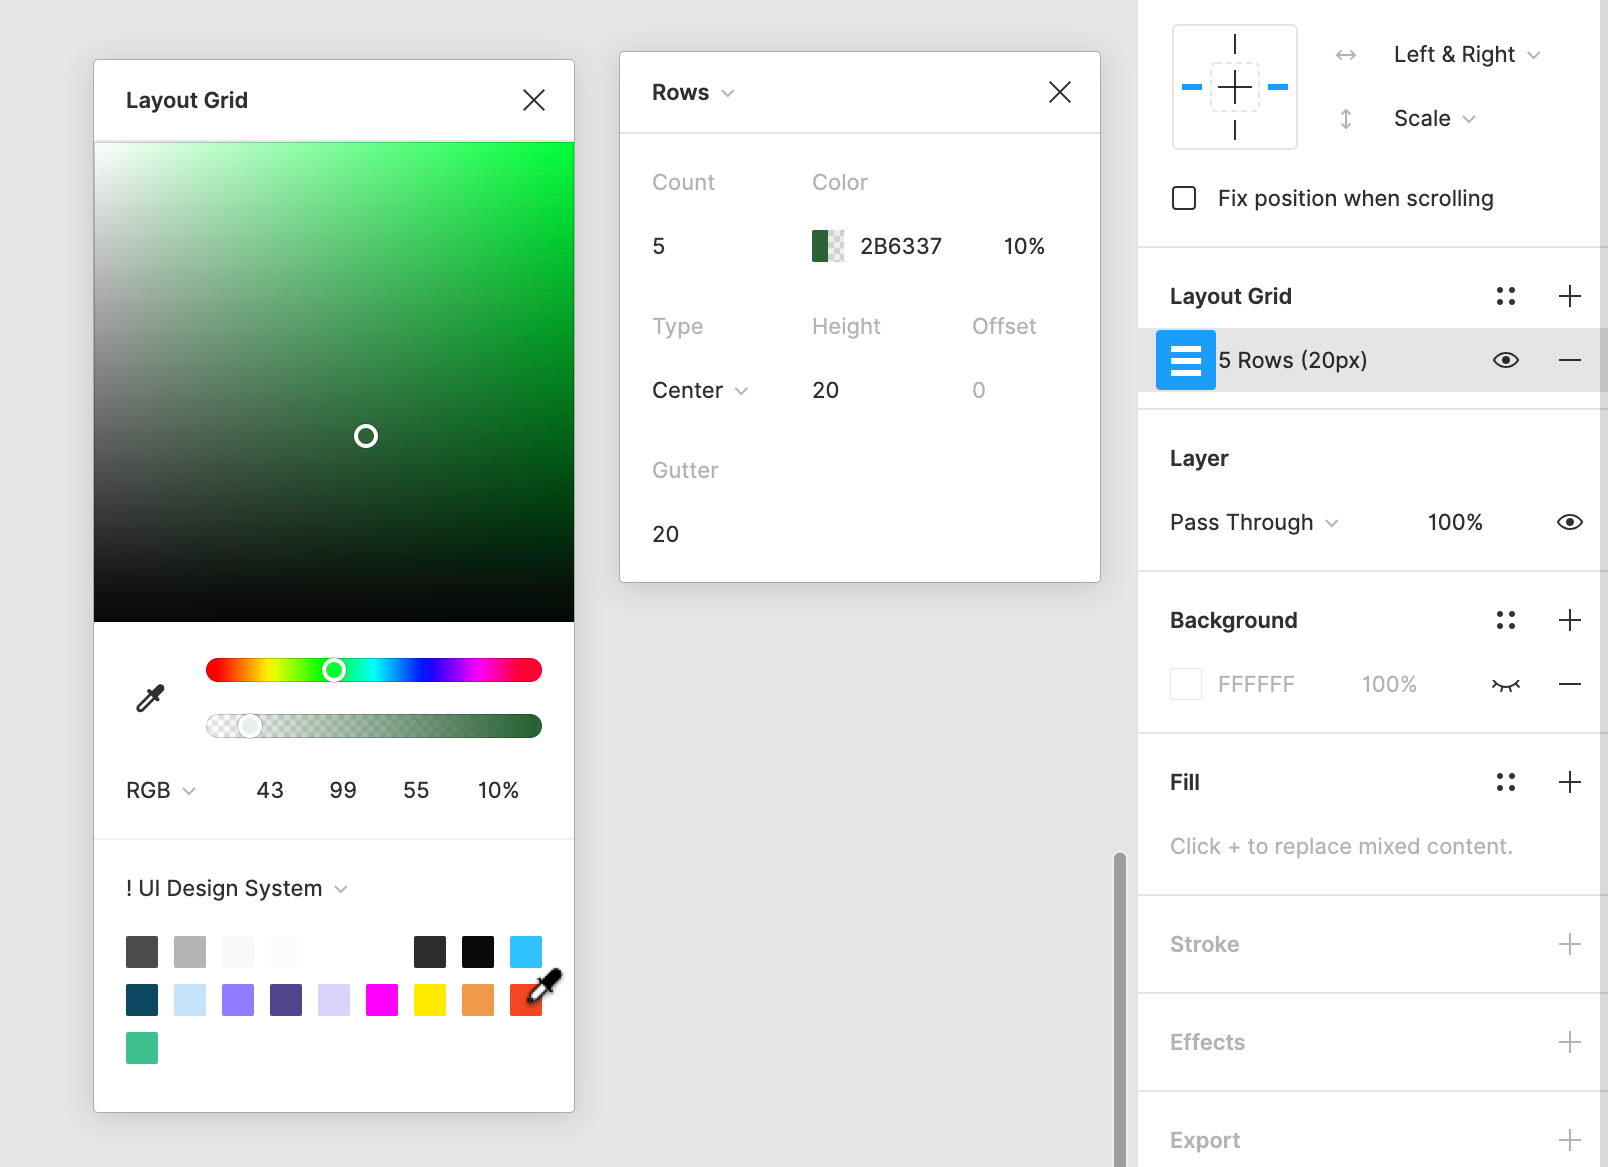This screenshot has width=1608, height=1167.
Task: Remove the 5 Rows layout grid
Action: [1570, 360]
